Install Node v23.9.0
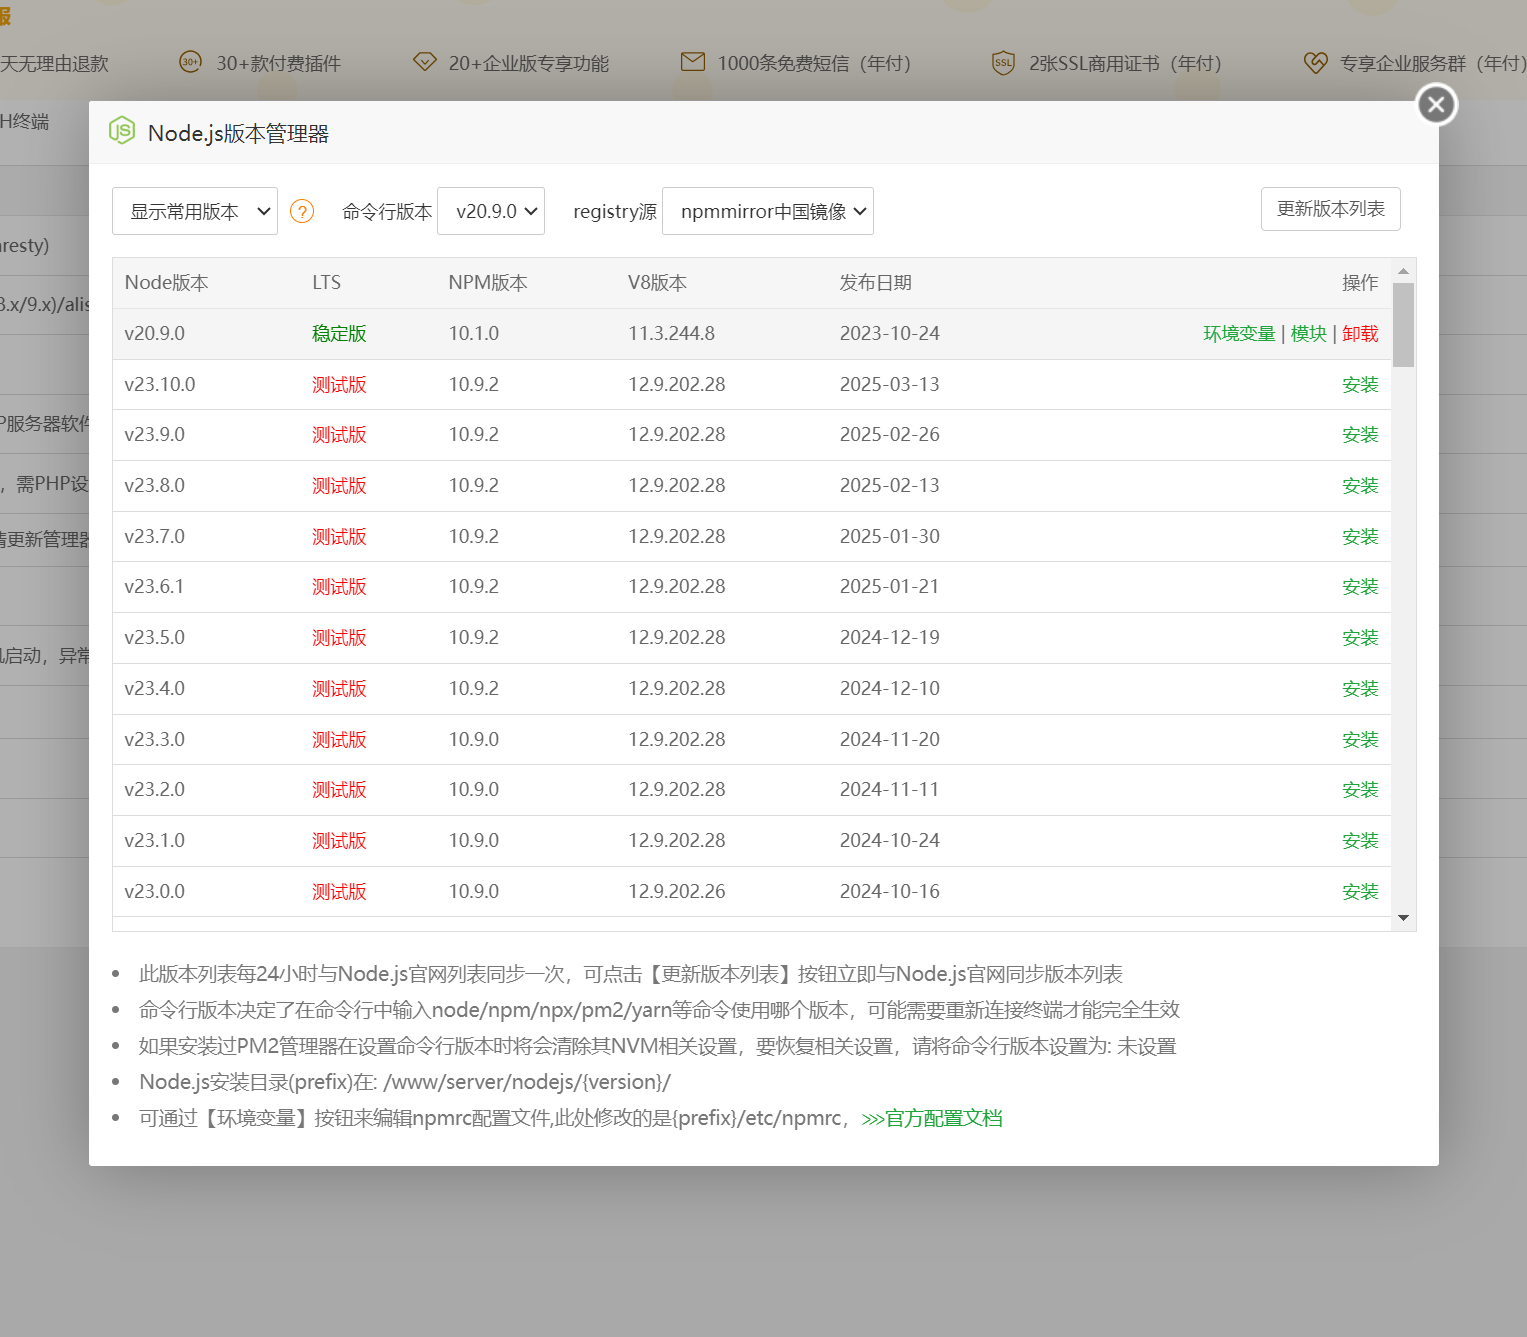This screenshot has height=1337, width=1527. (1360, 435)
